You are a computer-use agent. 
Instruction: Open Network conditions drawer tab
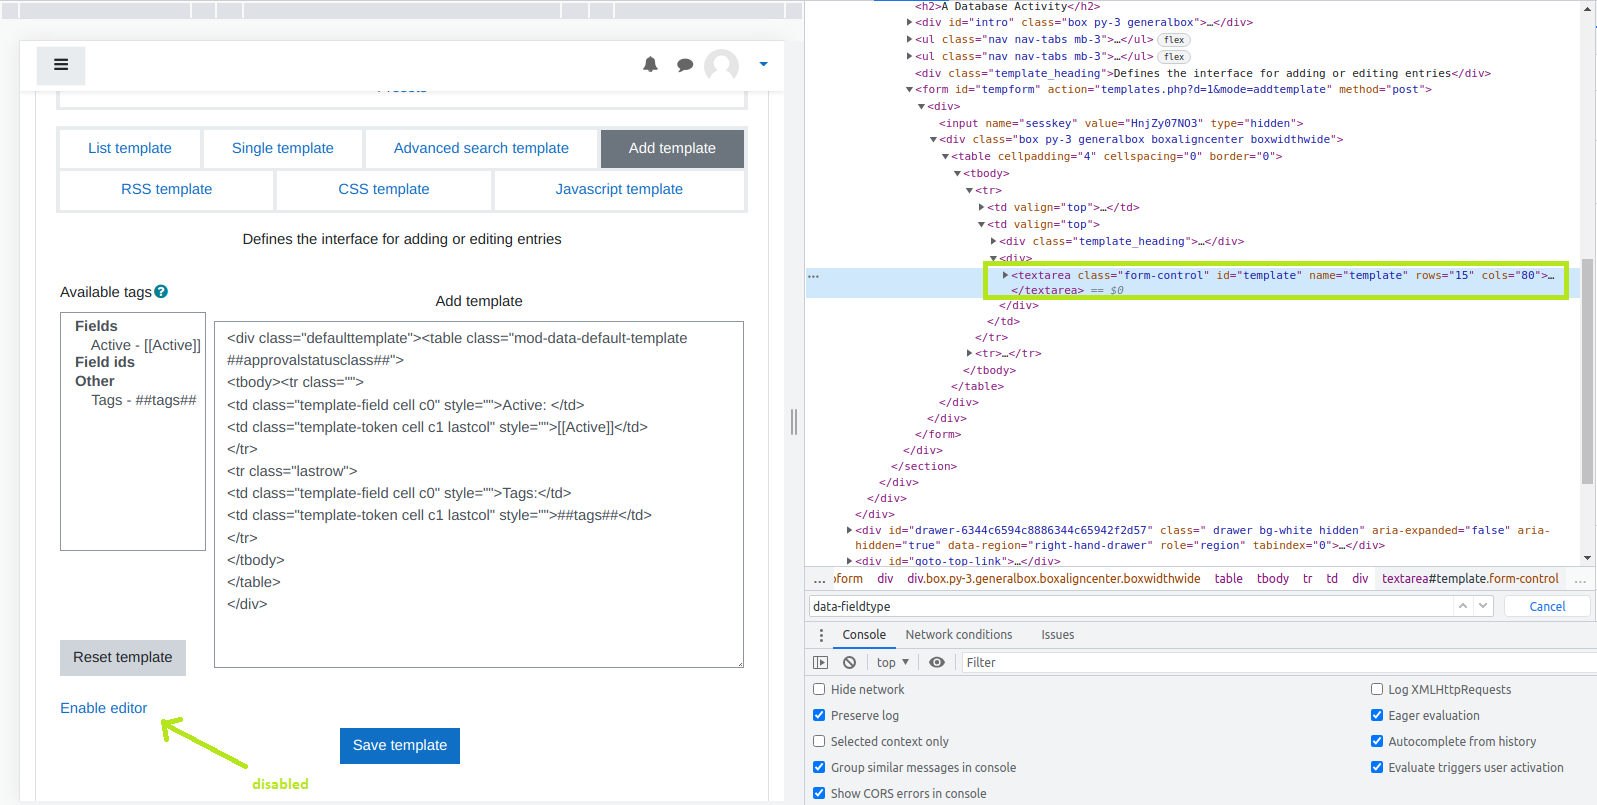[x=959, y=635]
